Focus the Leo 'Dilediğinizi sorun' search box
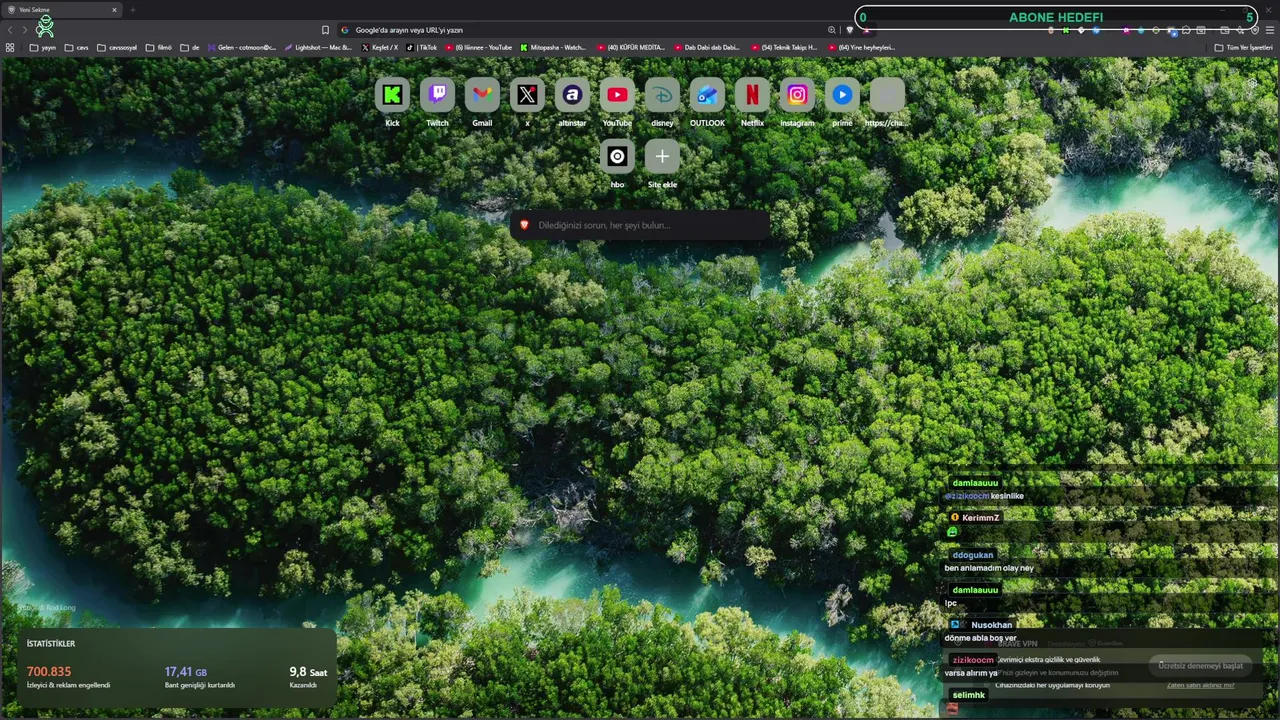1280x720 pixels. (640, 225)
